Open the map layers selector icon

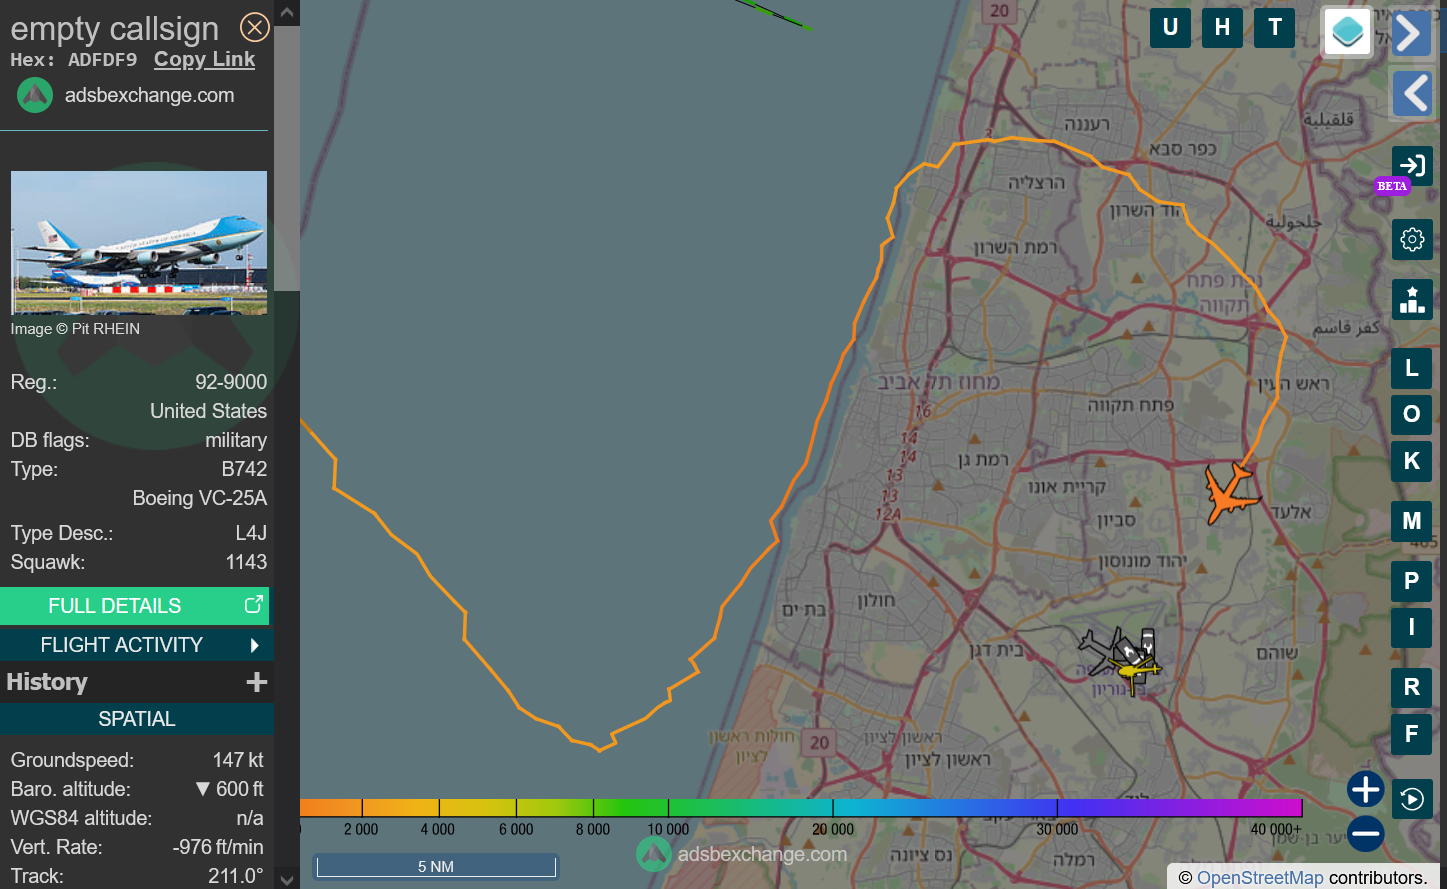click(1347, 32)
